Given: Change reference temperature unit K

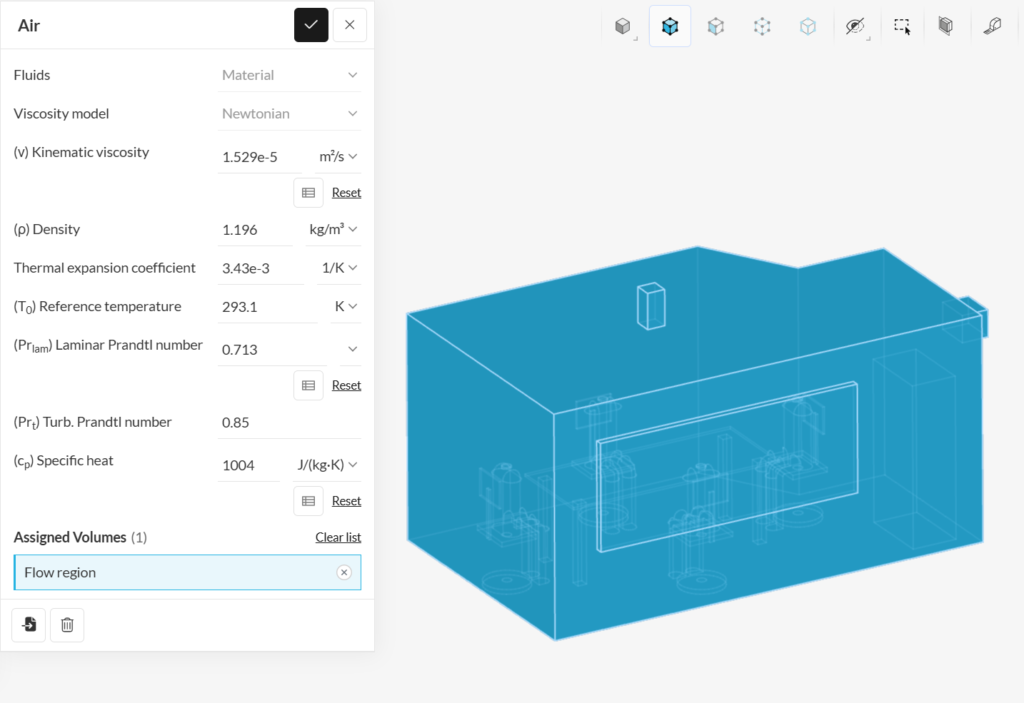Looking at the screenshot, I should (x=345, y=307).
